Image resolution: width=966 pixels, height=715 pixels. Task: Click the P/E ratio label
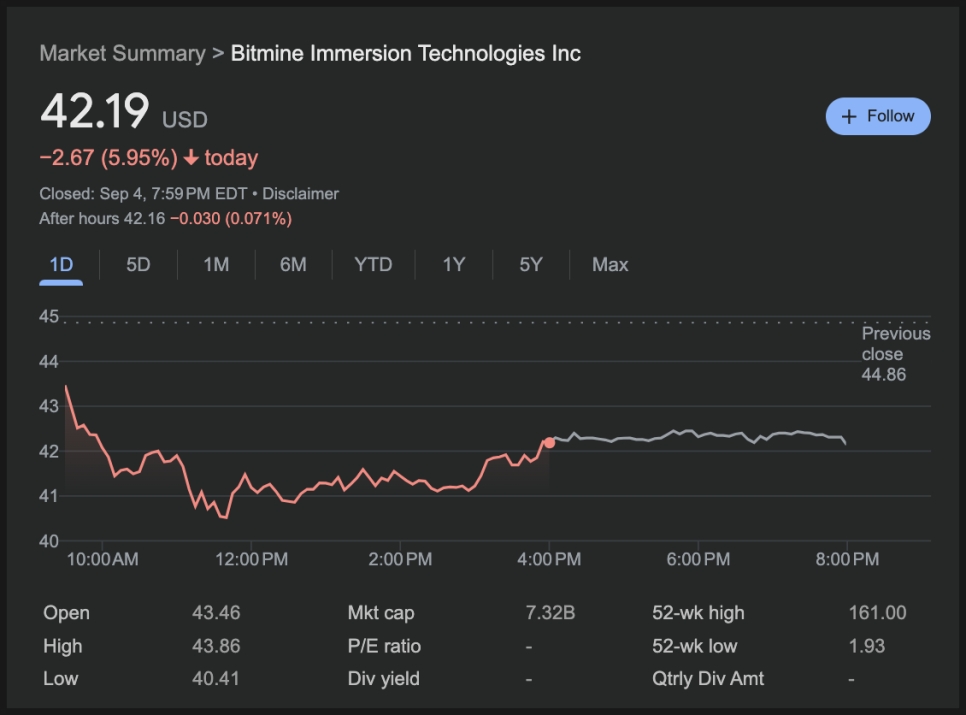pos(384,646)
